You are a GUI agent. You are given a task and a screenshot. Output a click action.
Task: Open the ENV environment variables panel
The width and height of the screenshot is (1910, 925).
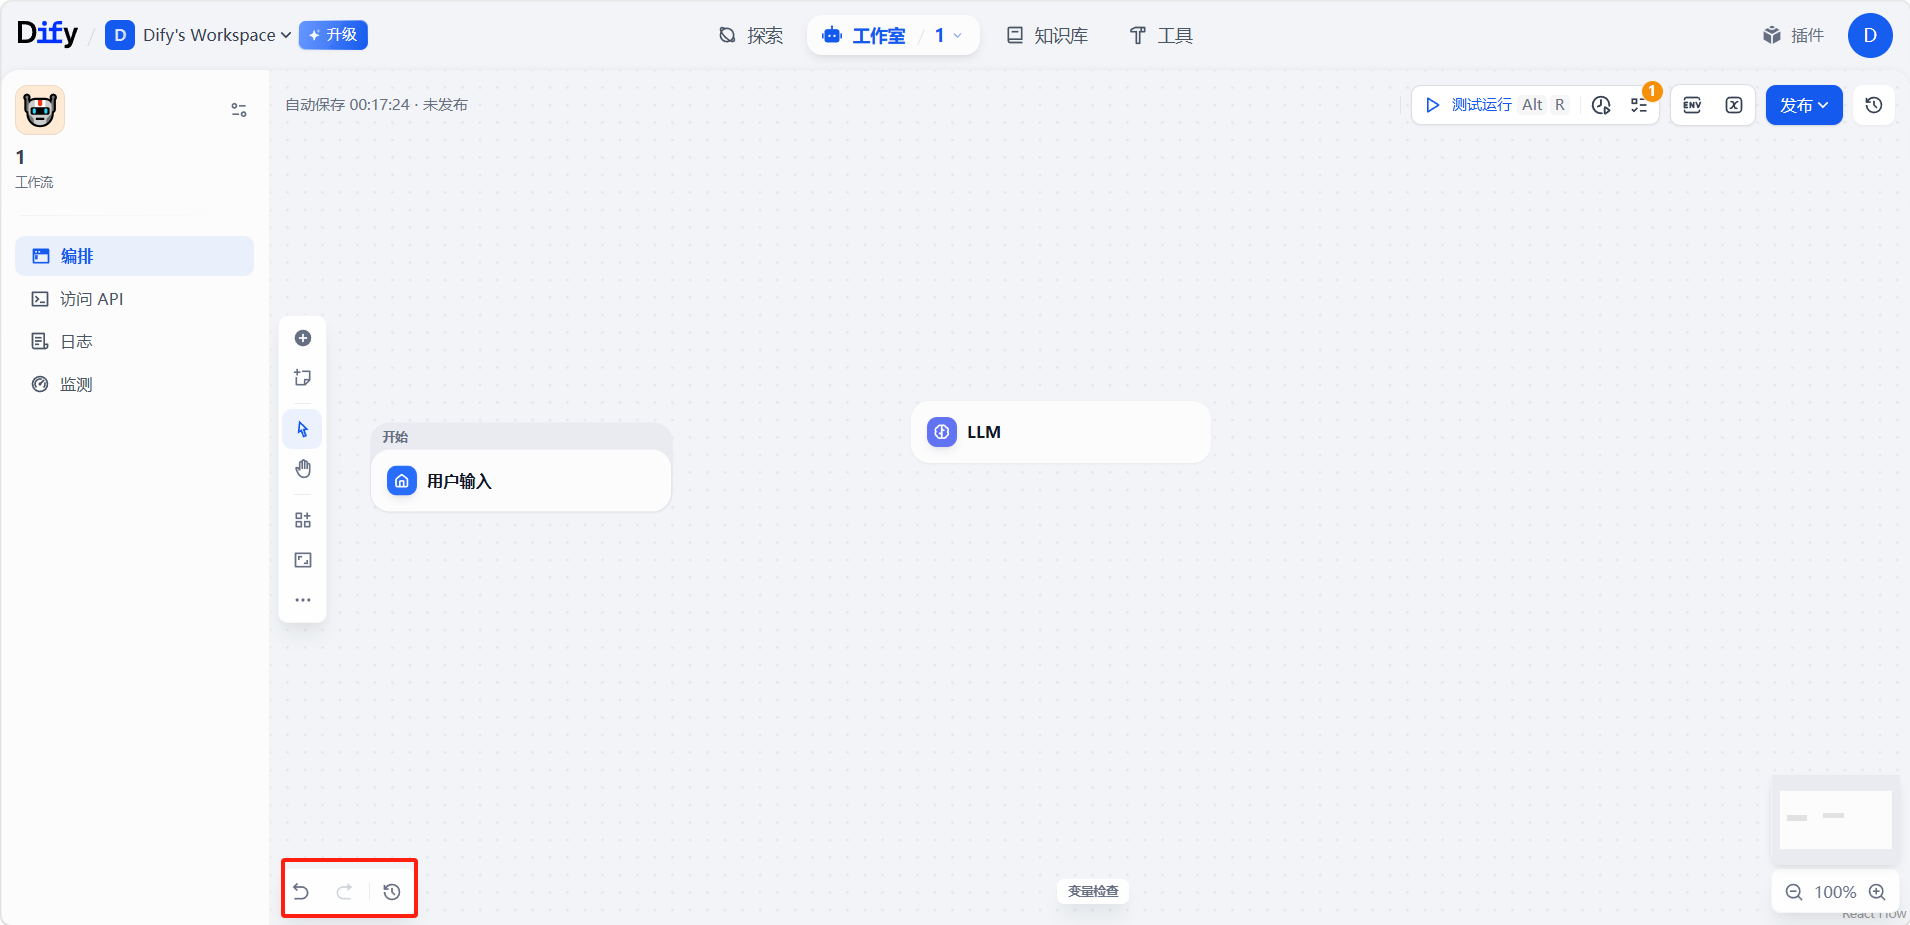[1692, 105]
